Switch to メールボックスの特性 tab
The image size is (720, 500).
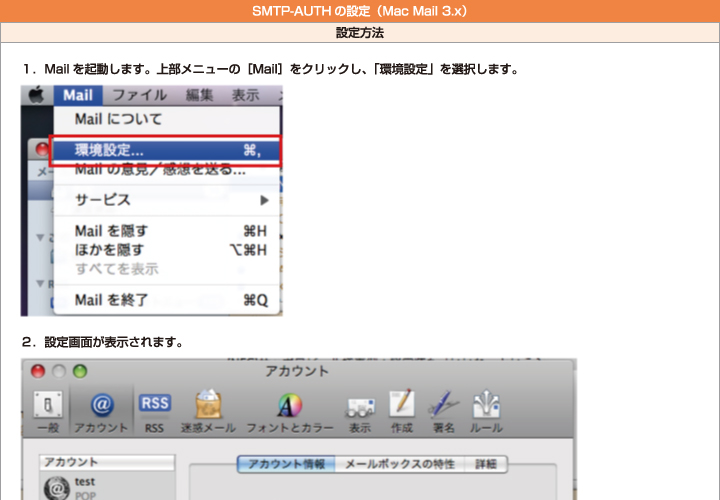(x=400, y=464)
